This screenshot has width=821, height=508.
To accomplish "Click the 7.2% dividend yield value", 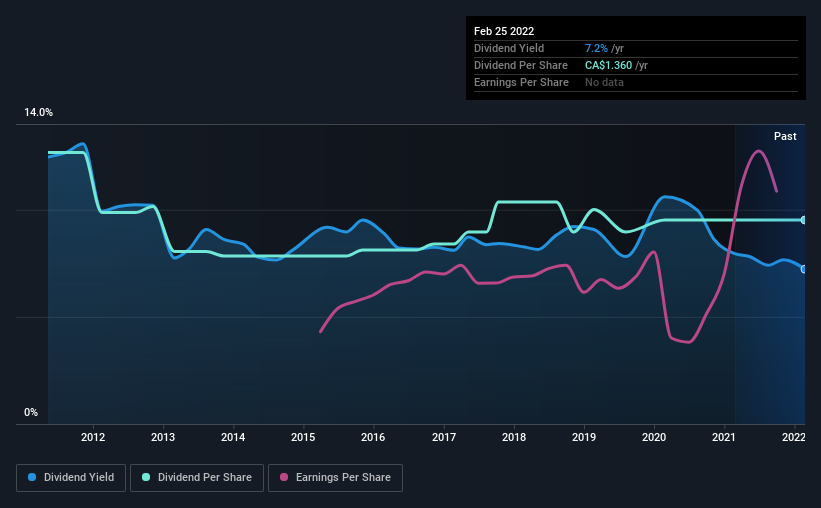I will 596,48.
